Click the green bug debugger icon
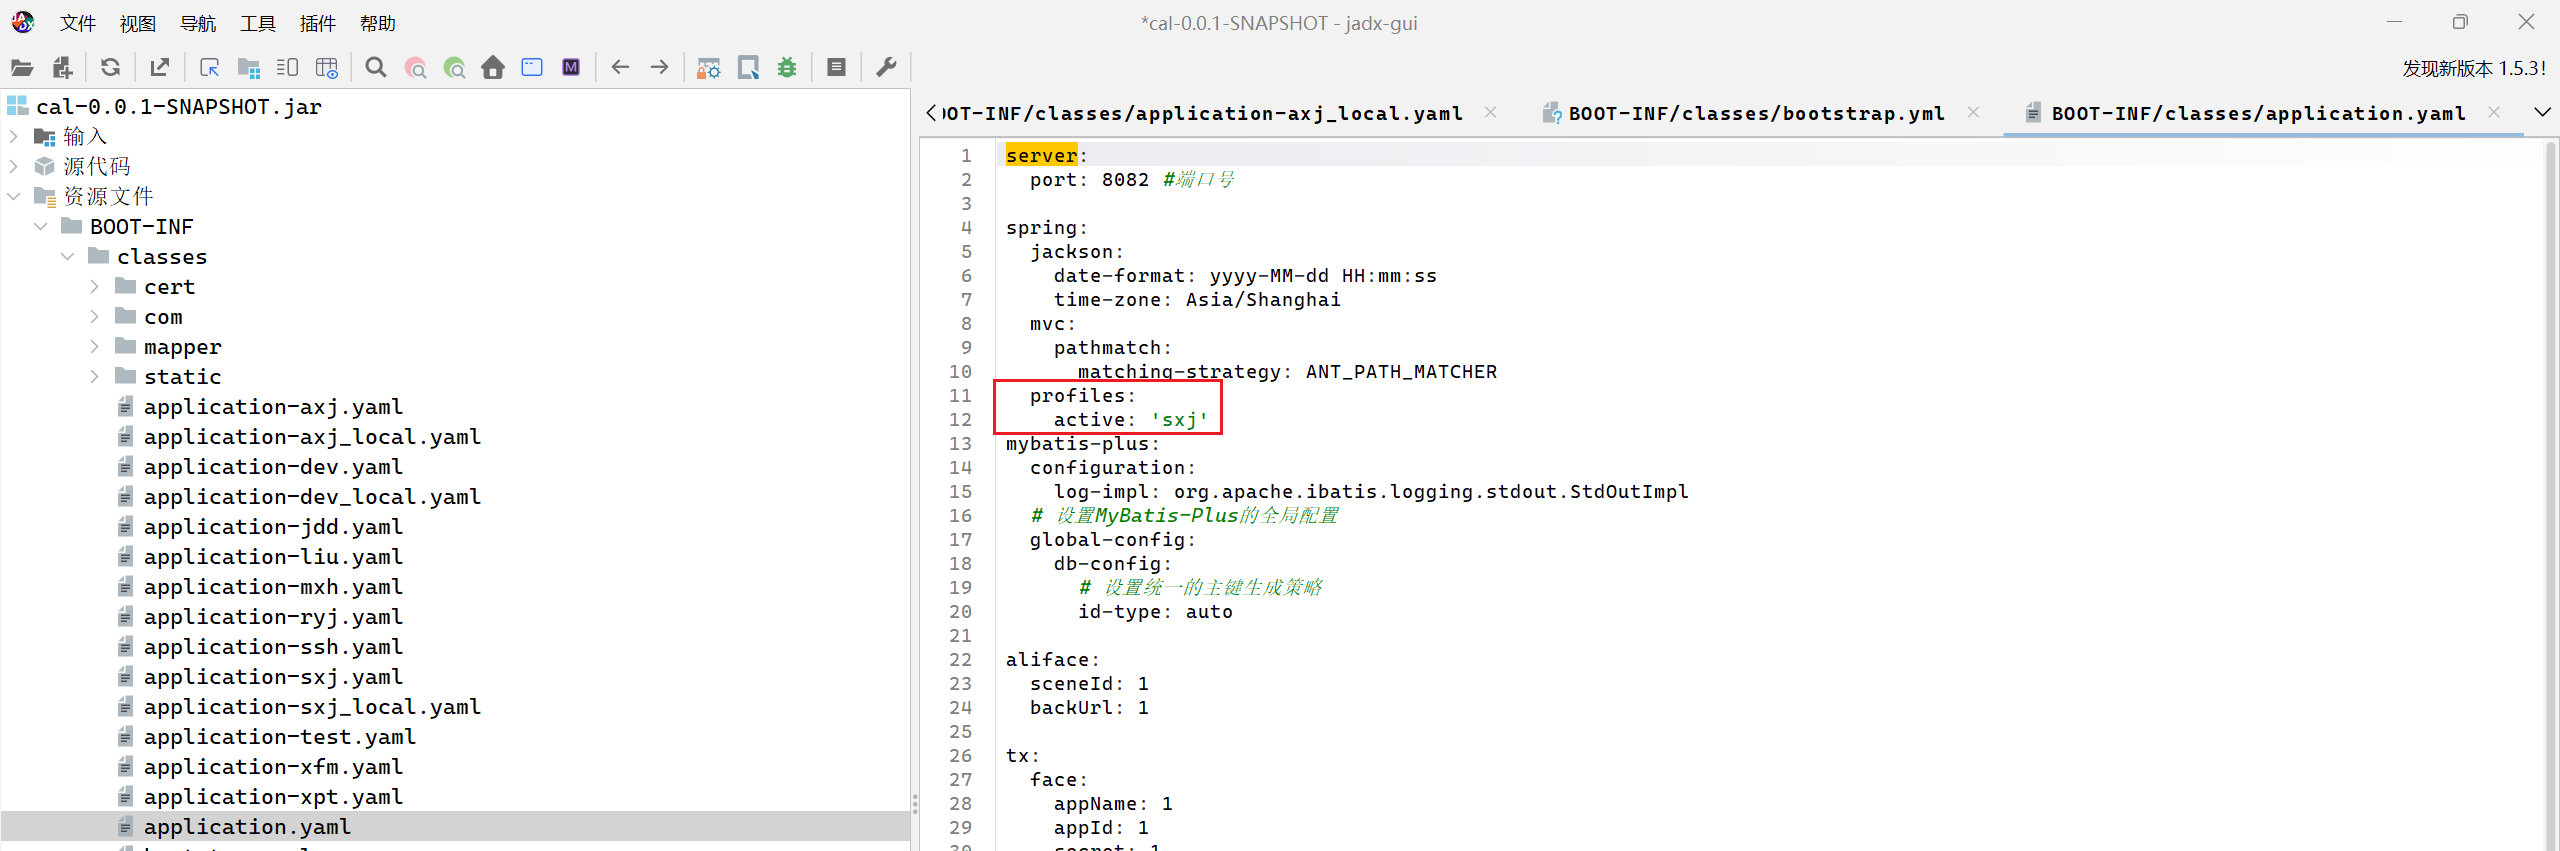Screen dimensions: 2560x851 pyautogui.click(x=787, y=68)
